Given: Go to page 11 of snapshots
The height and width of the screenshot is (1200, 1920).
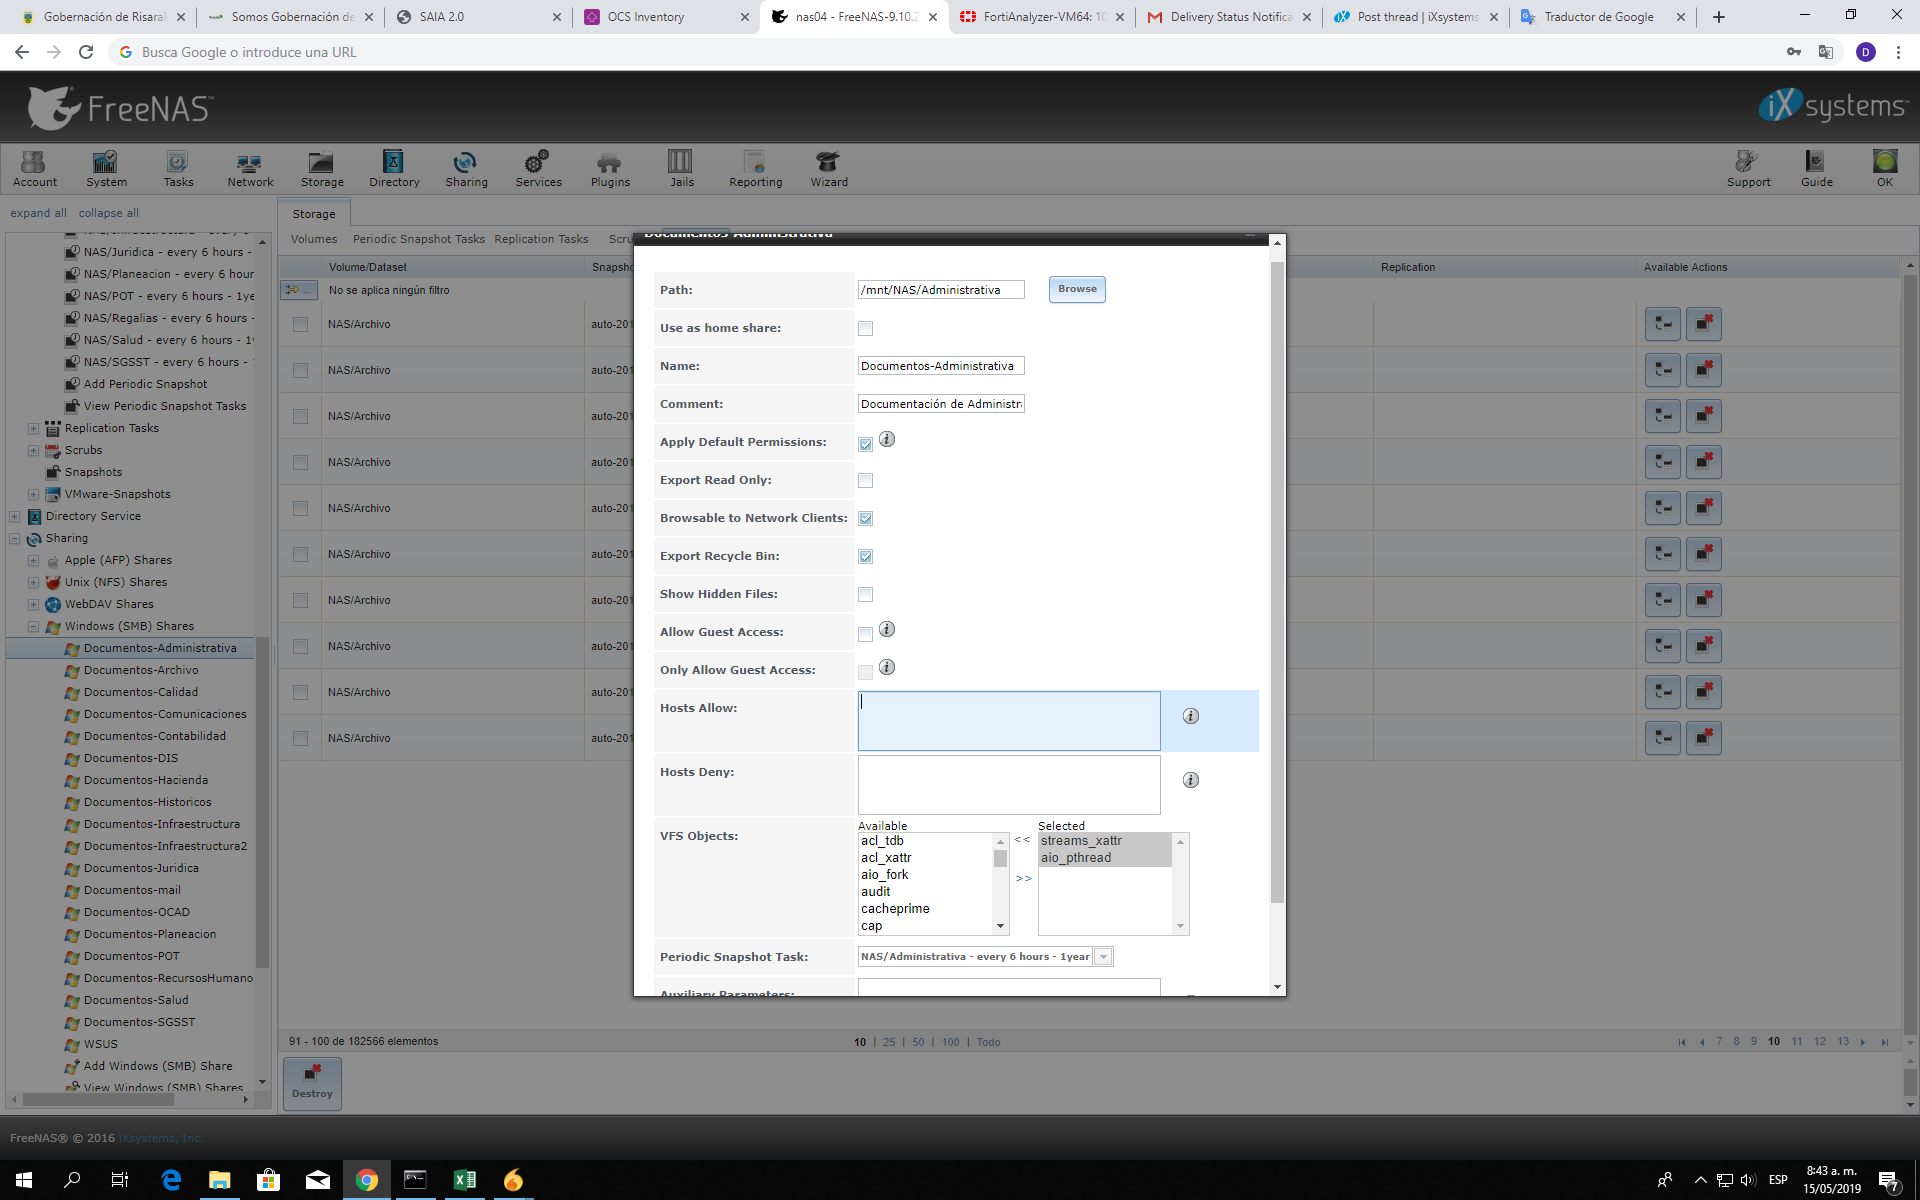Looking at the screenshot, I should pyautogui.click(x=1797, y=1041).
